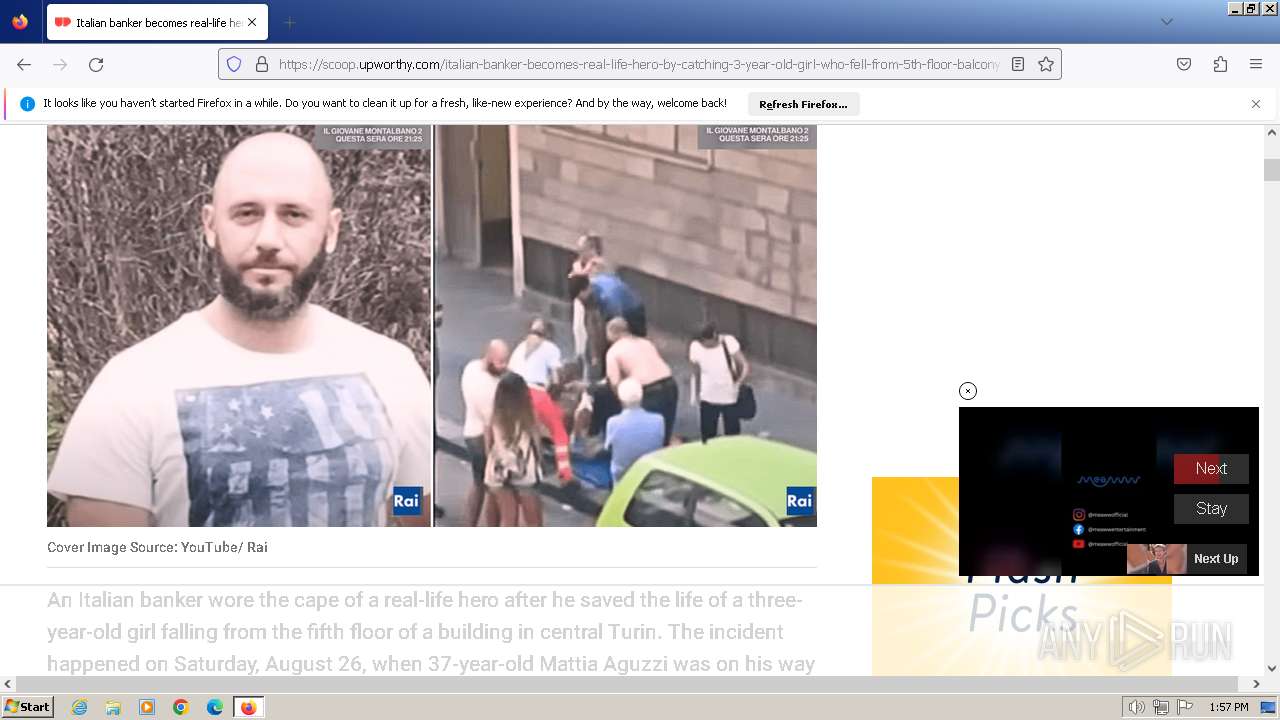Click the vertical scrollbar down arrow
The image size is (1280, 720).
pos(1272,668)
